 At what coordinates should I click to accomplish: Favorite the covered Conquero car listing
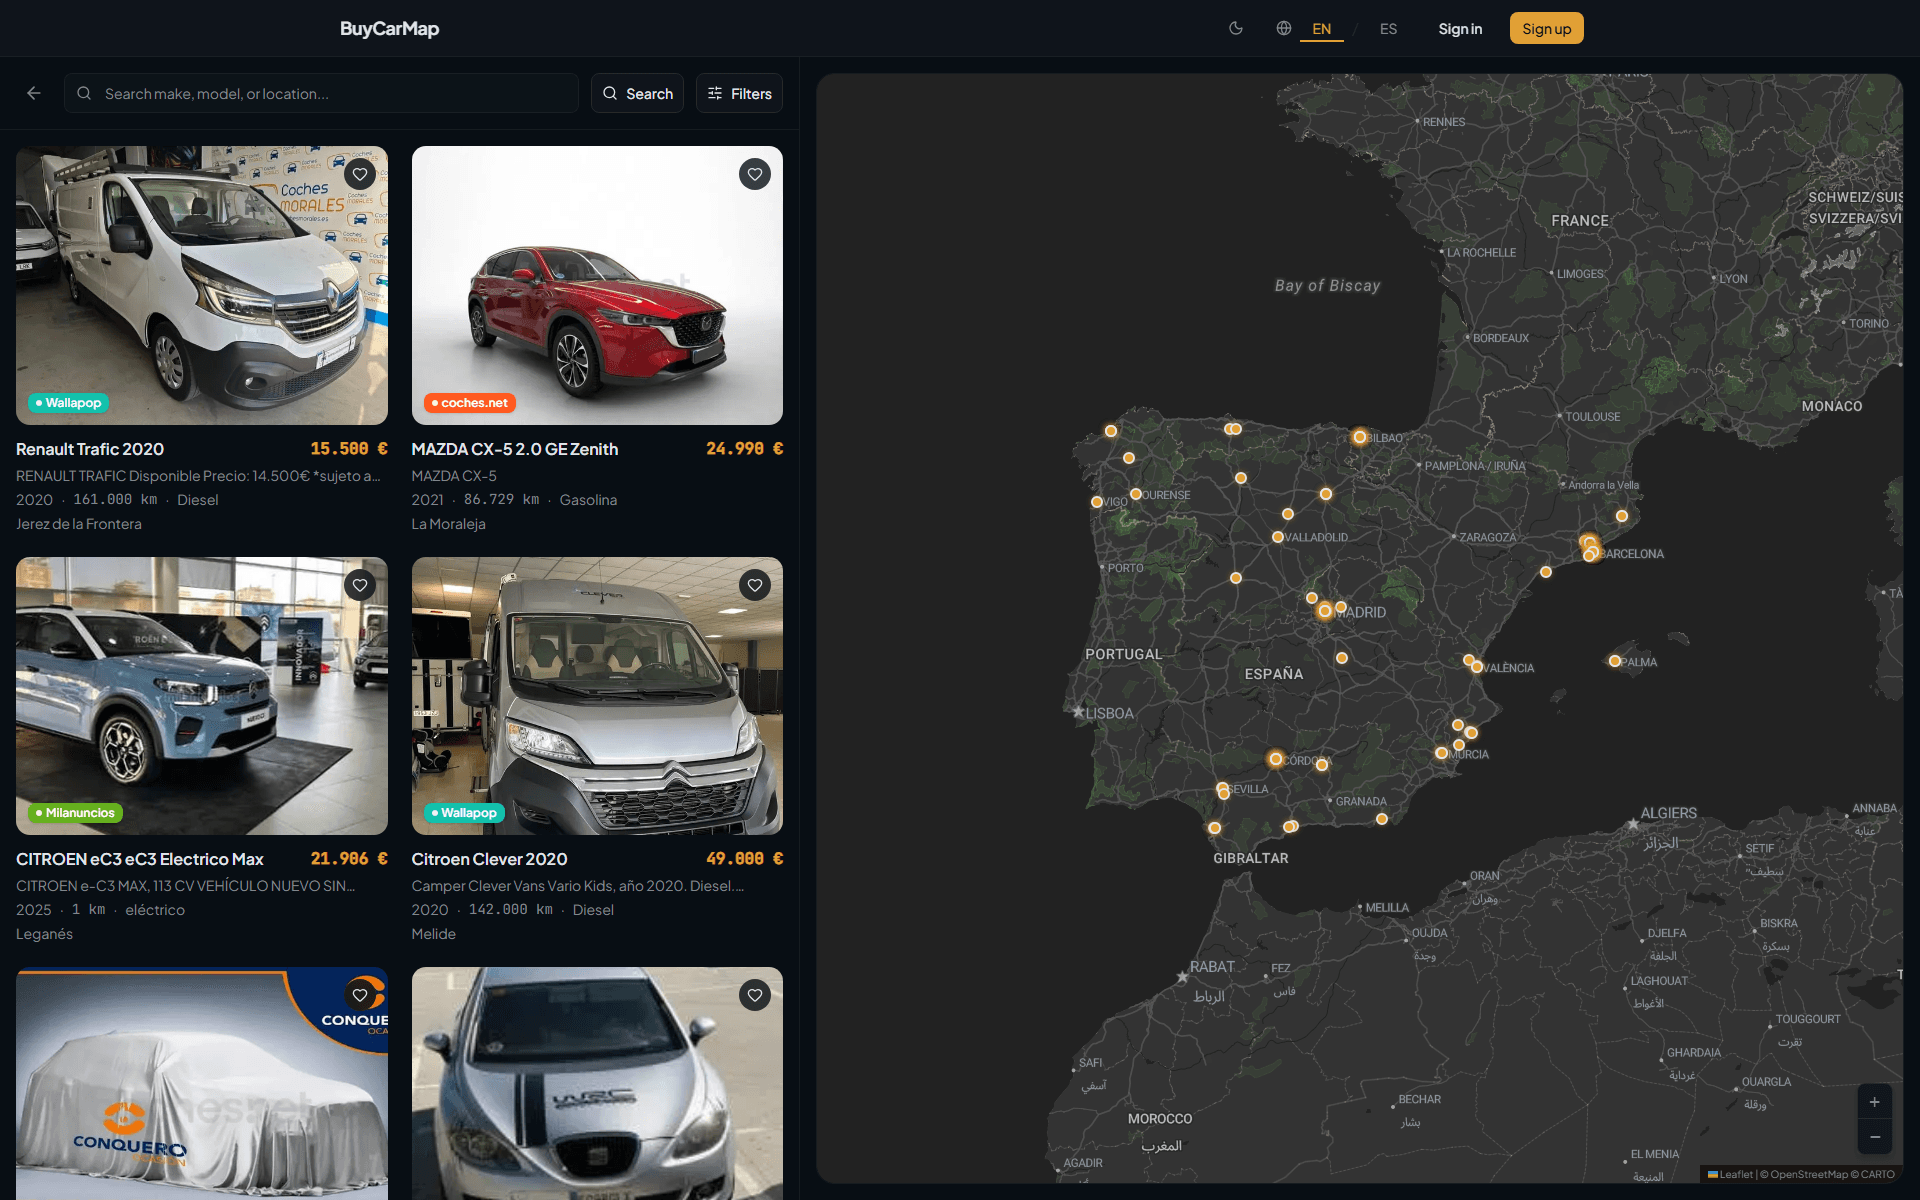360,995
